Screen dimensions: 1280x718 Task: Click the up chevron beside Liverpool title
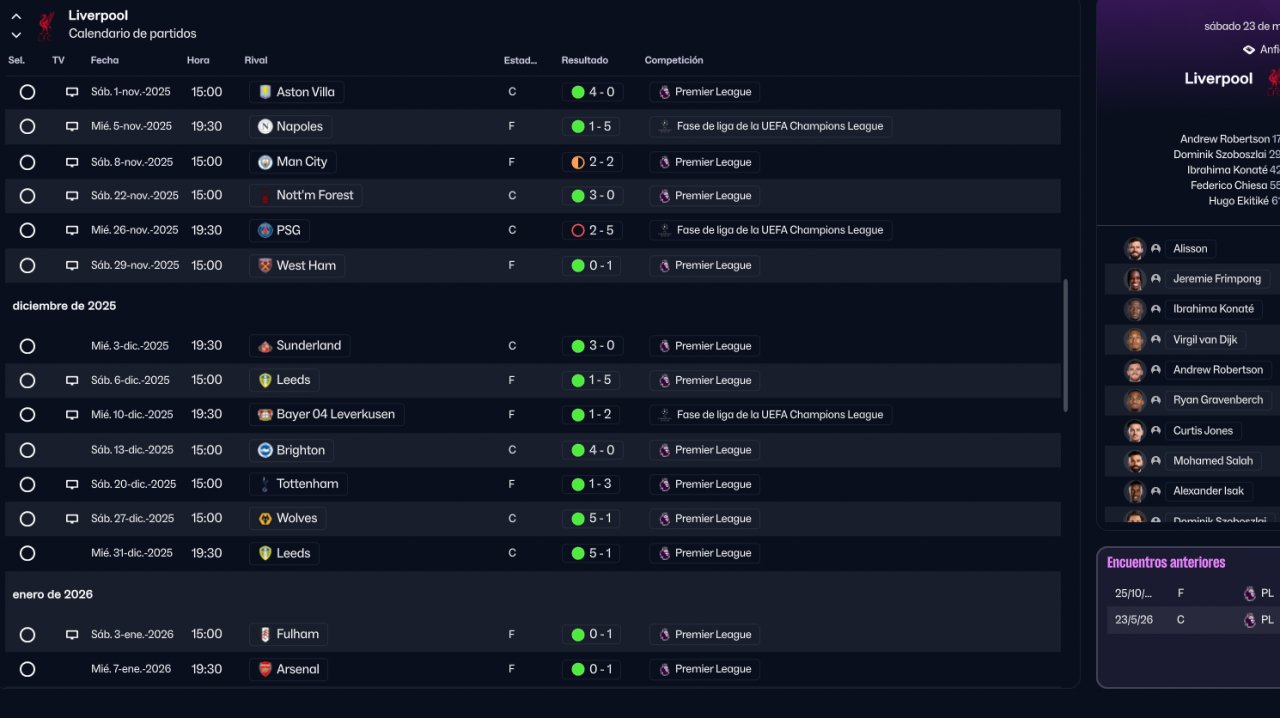[x=16, y=17]
